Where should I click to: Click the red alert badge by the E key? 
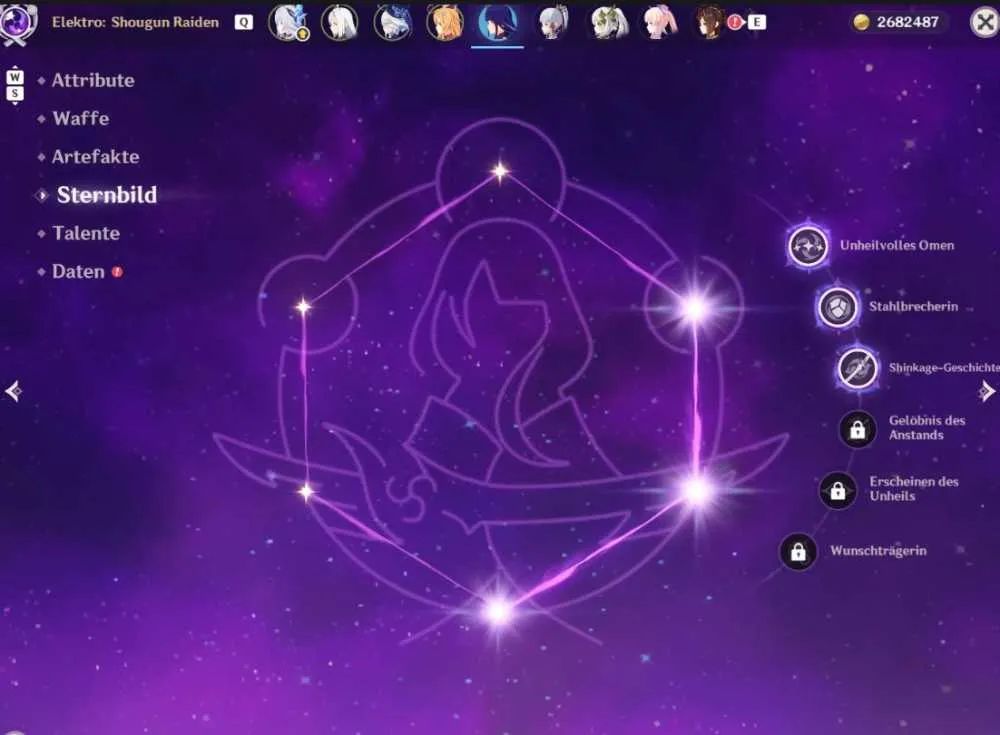pos(735,22)
